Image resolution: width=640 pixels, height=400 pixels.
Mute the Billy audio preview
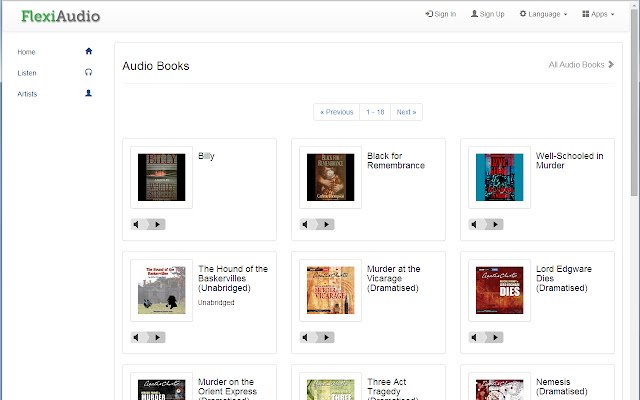[136, 224]
